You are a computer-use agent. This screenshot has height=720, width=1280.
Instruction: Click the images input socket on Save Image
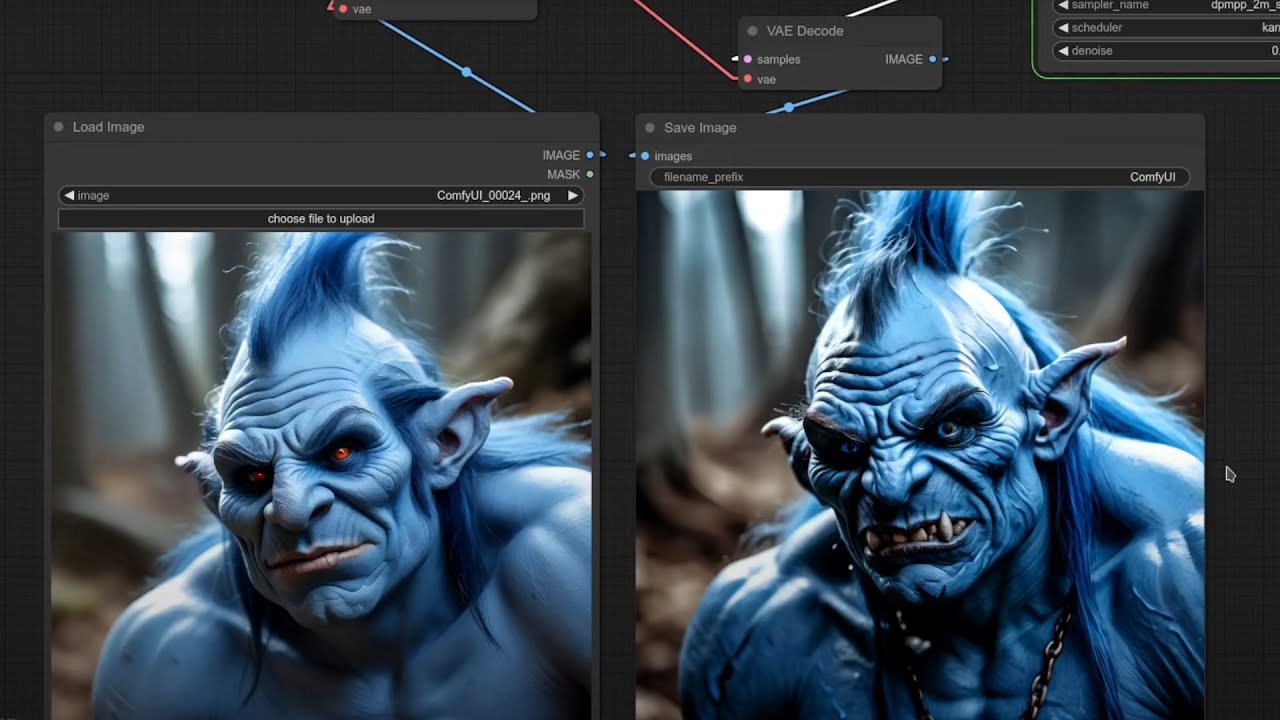(x=645, y=156)
